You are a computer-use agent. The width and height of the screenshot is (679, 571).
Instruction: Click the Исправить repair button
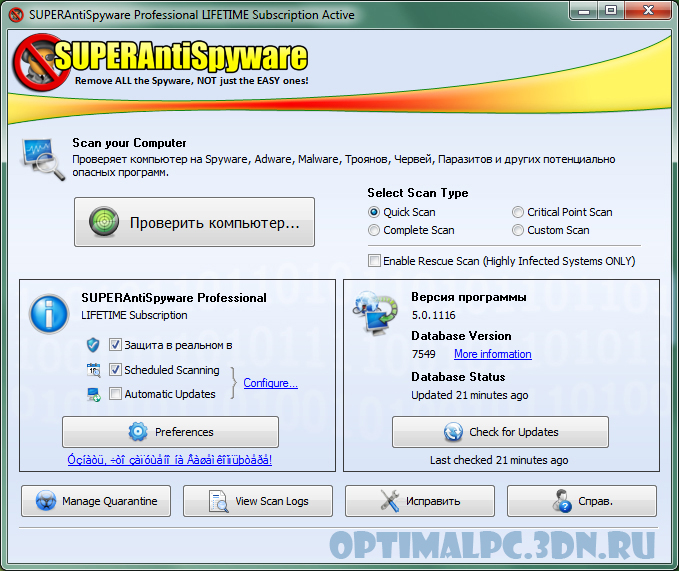[420, 501]
